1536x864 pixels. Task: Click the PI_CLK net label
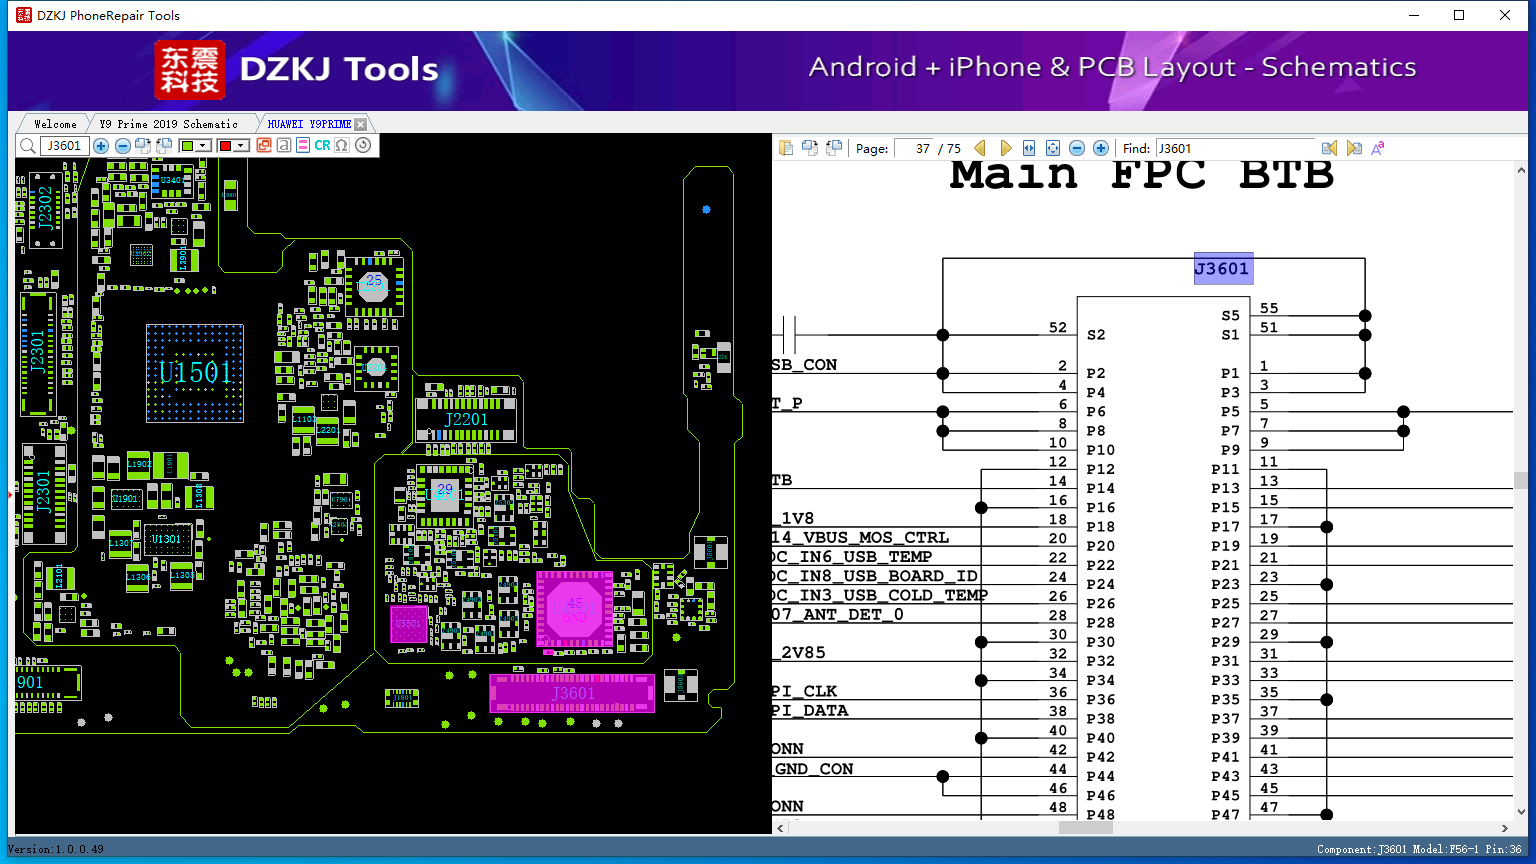pyautogui.click(x=804, y=691)
